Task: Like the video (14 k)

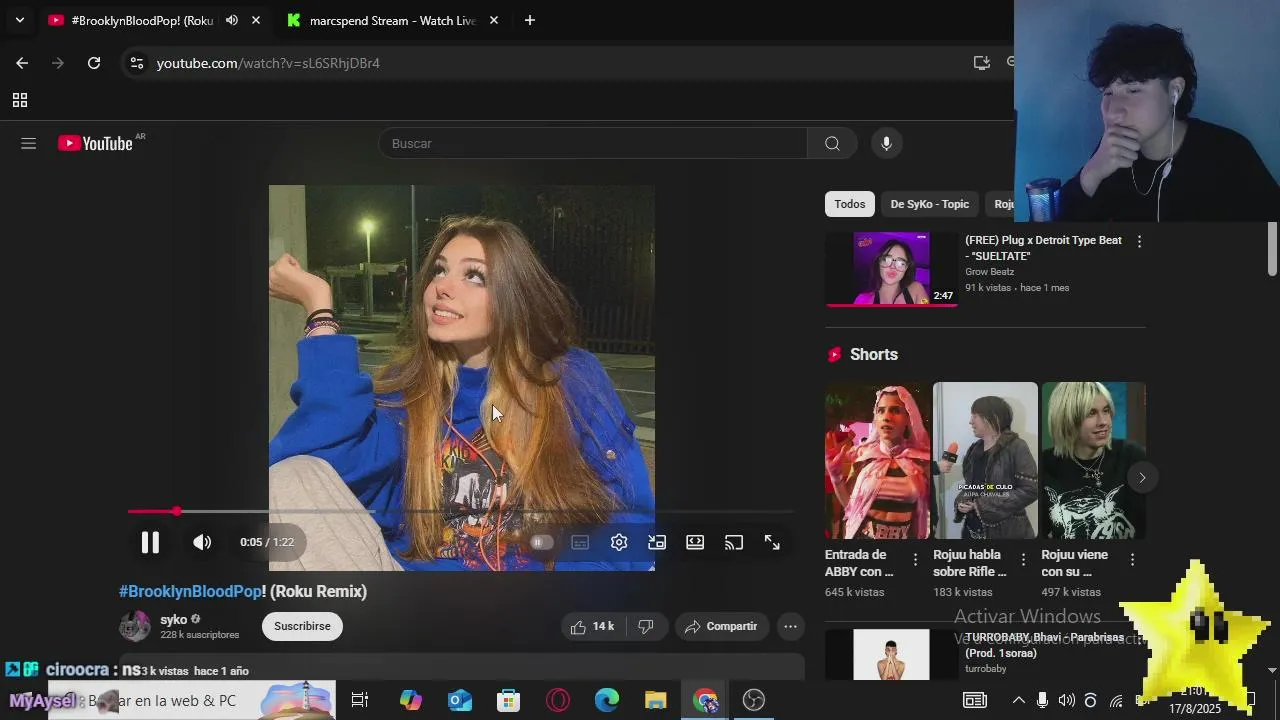Action: (592, 626)
